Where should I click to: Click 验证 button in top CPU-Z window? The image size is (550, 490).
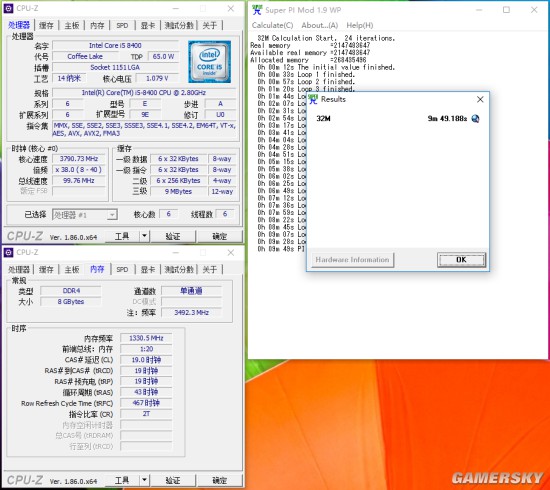pos(173,236)
